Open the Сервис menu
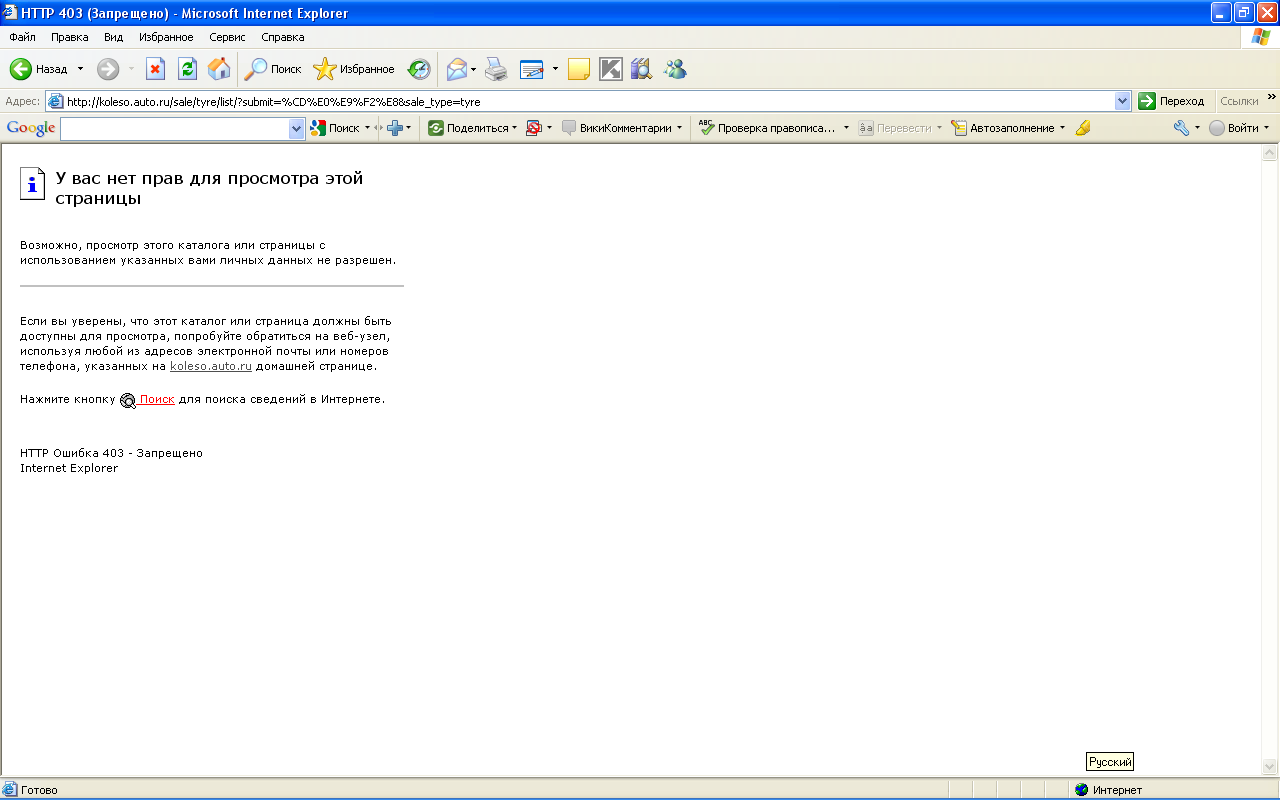This screenshot has width=1280, height=800. pyautogui.click(x=227, y=37)
